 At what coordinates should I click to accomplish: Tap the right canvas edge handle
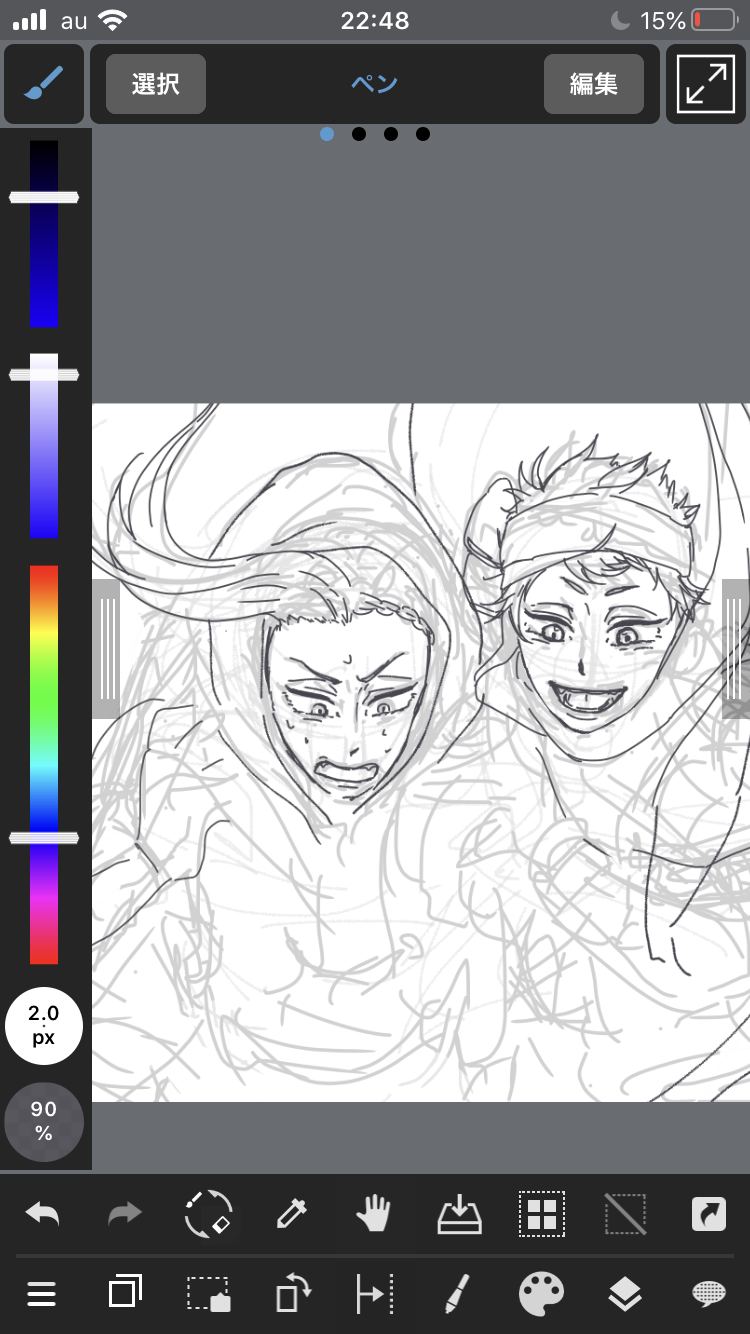[735, 649]
